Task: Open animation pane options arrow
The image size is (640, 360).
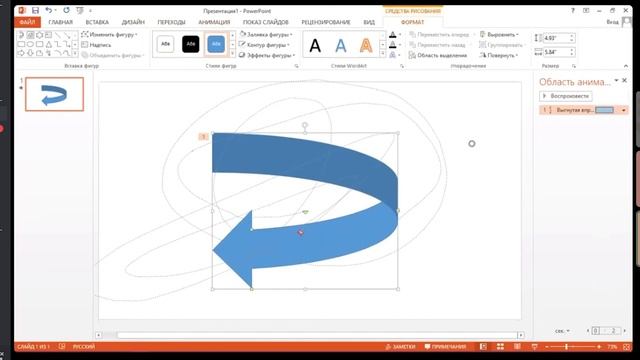Action: coord(616,80)
